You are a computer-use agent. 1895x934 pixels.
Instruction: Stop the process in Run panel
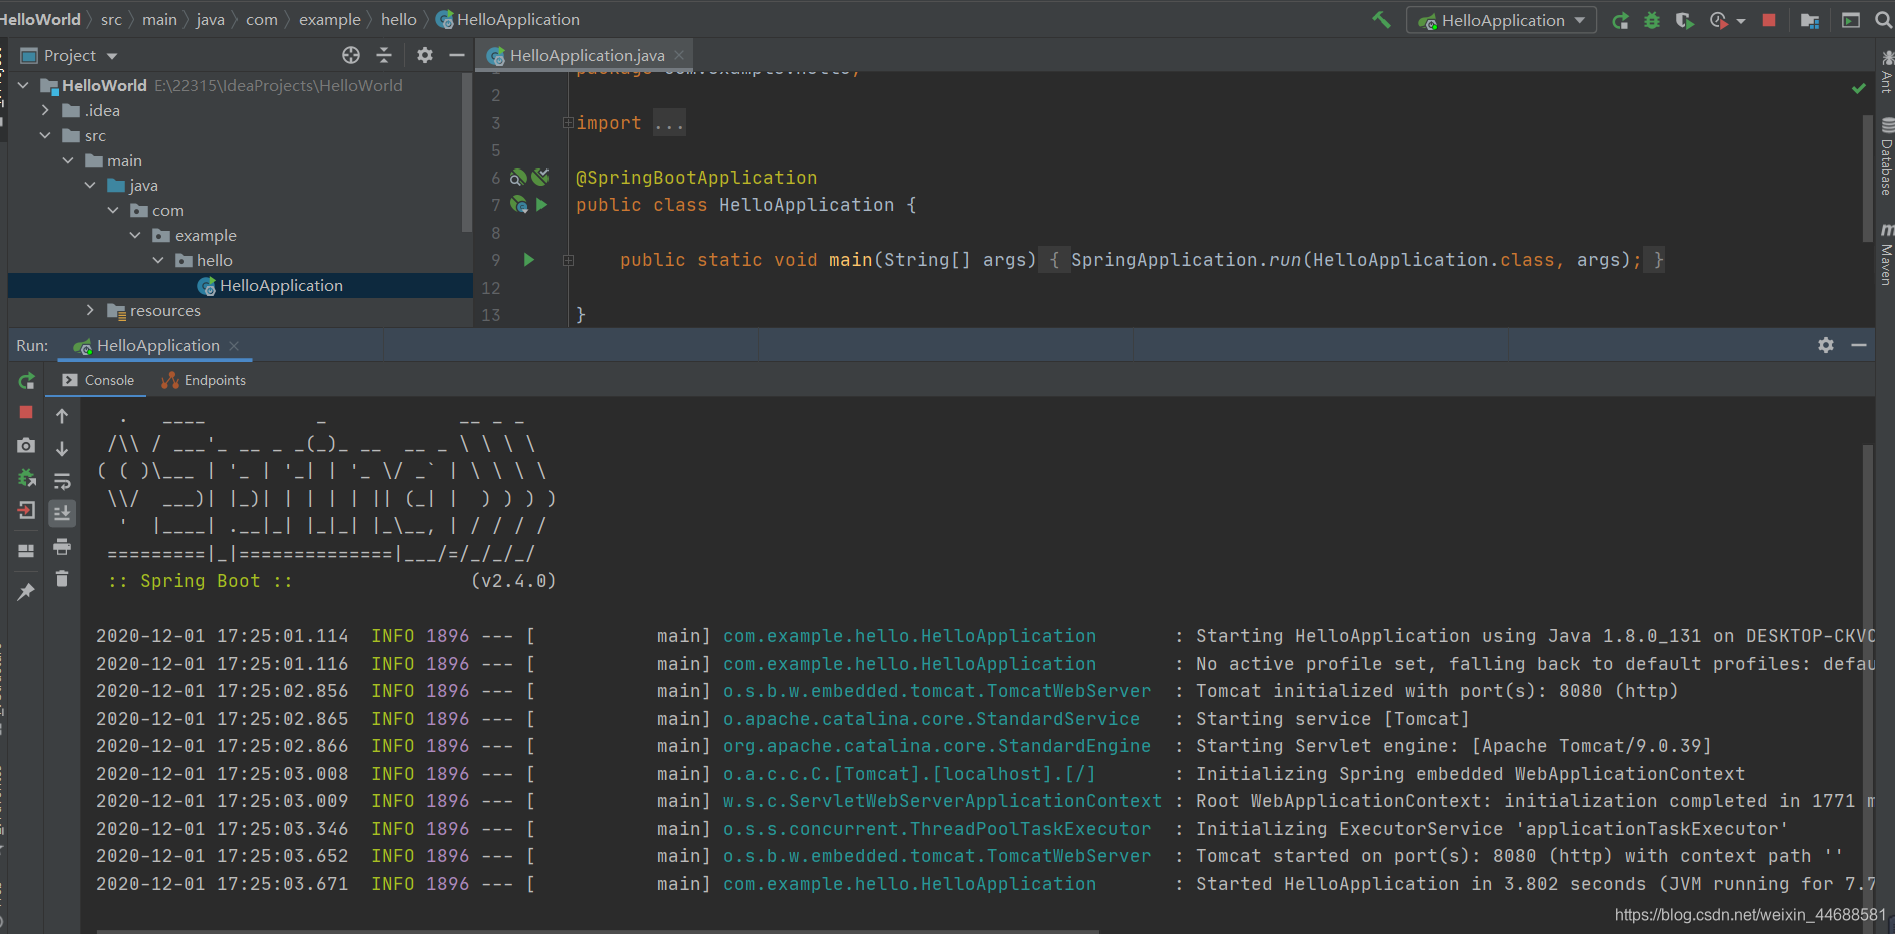click(x=26, y=412)
